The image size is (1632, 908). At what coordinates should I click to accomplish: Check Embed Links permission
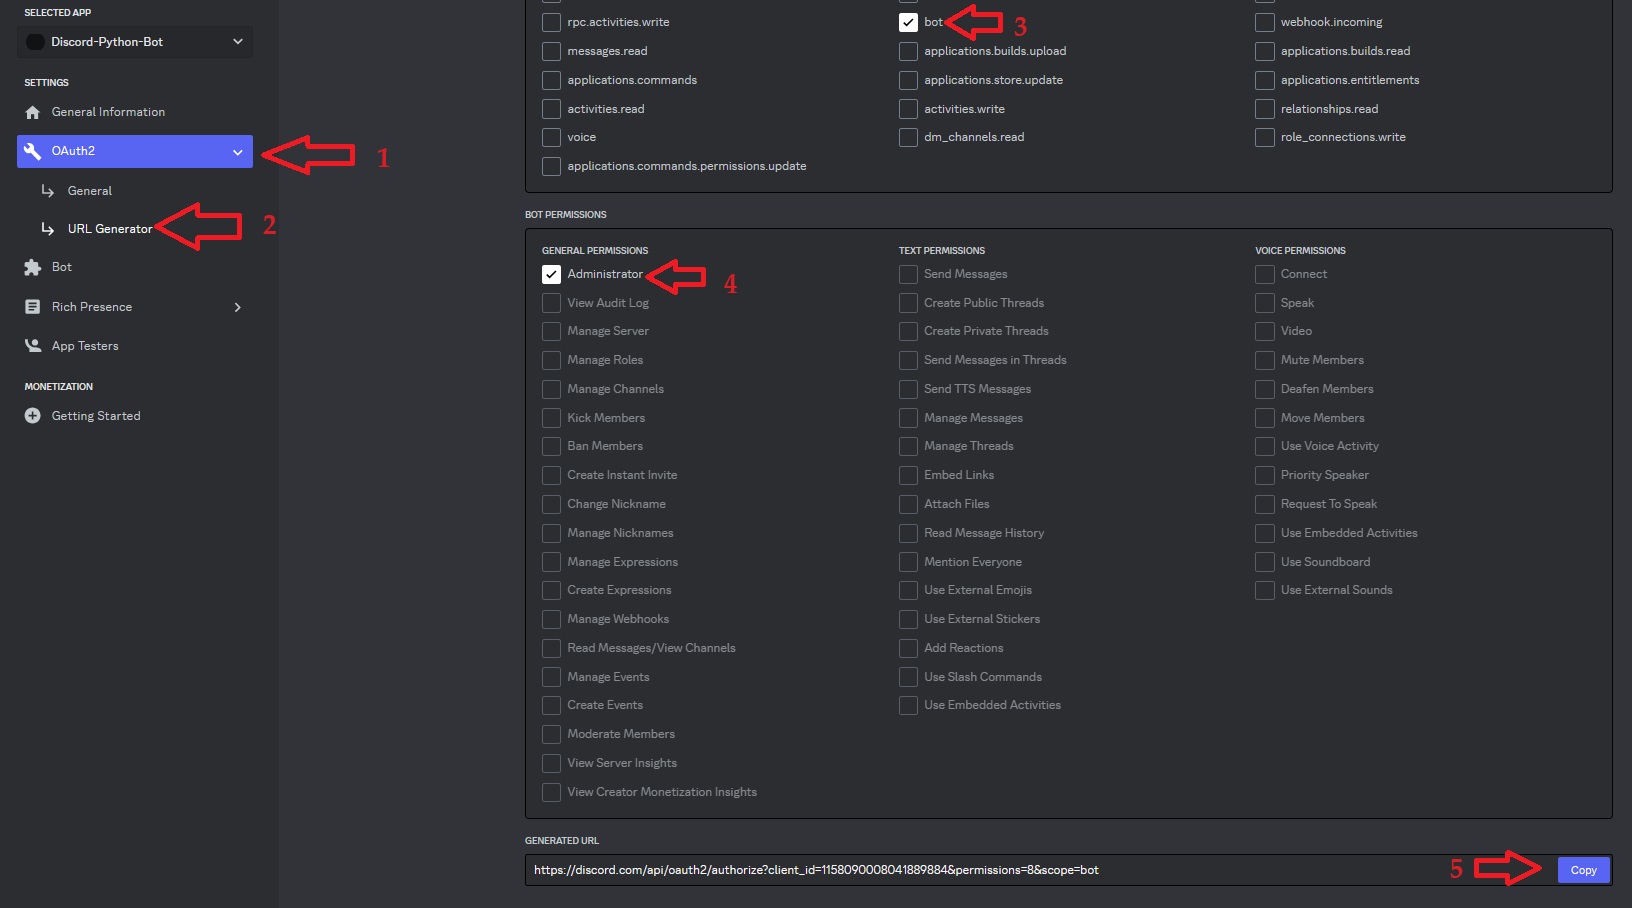pos(908,475)
